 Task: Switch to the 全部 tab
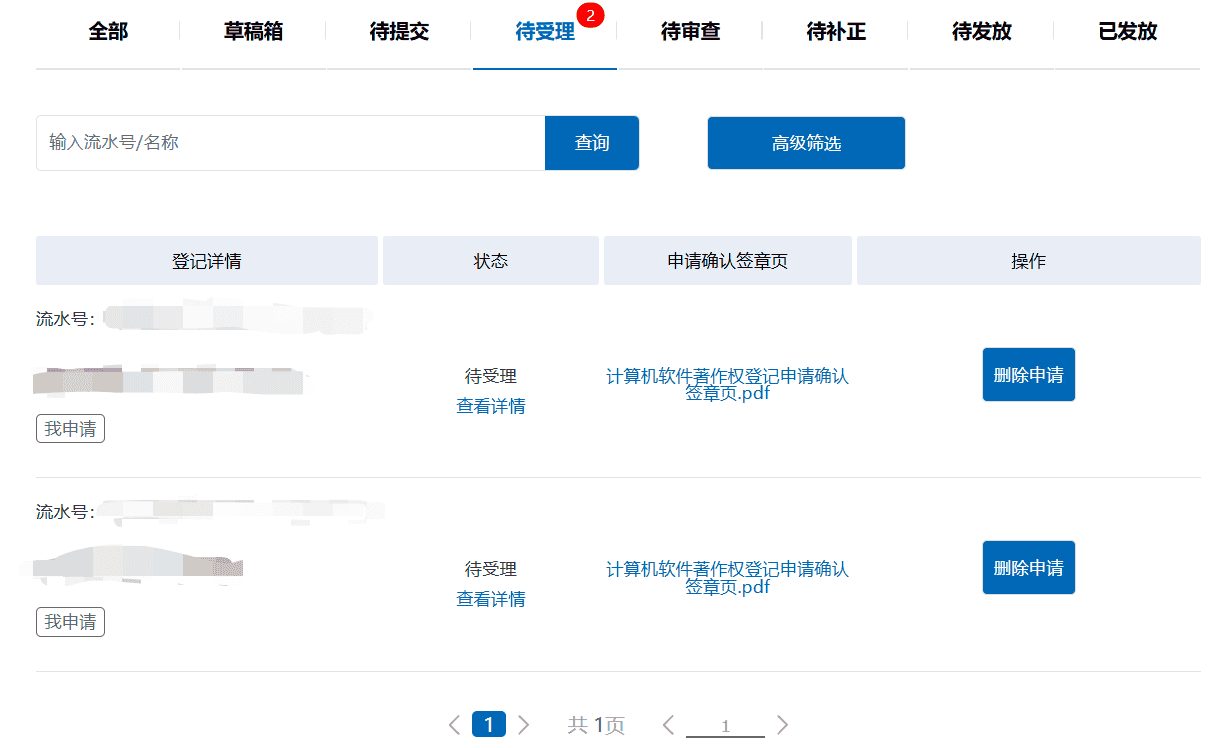pyautogui.click(x=107, y=31)
